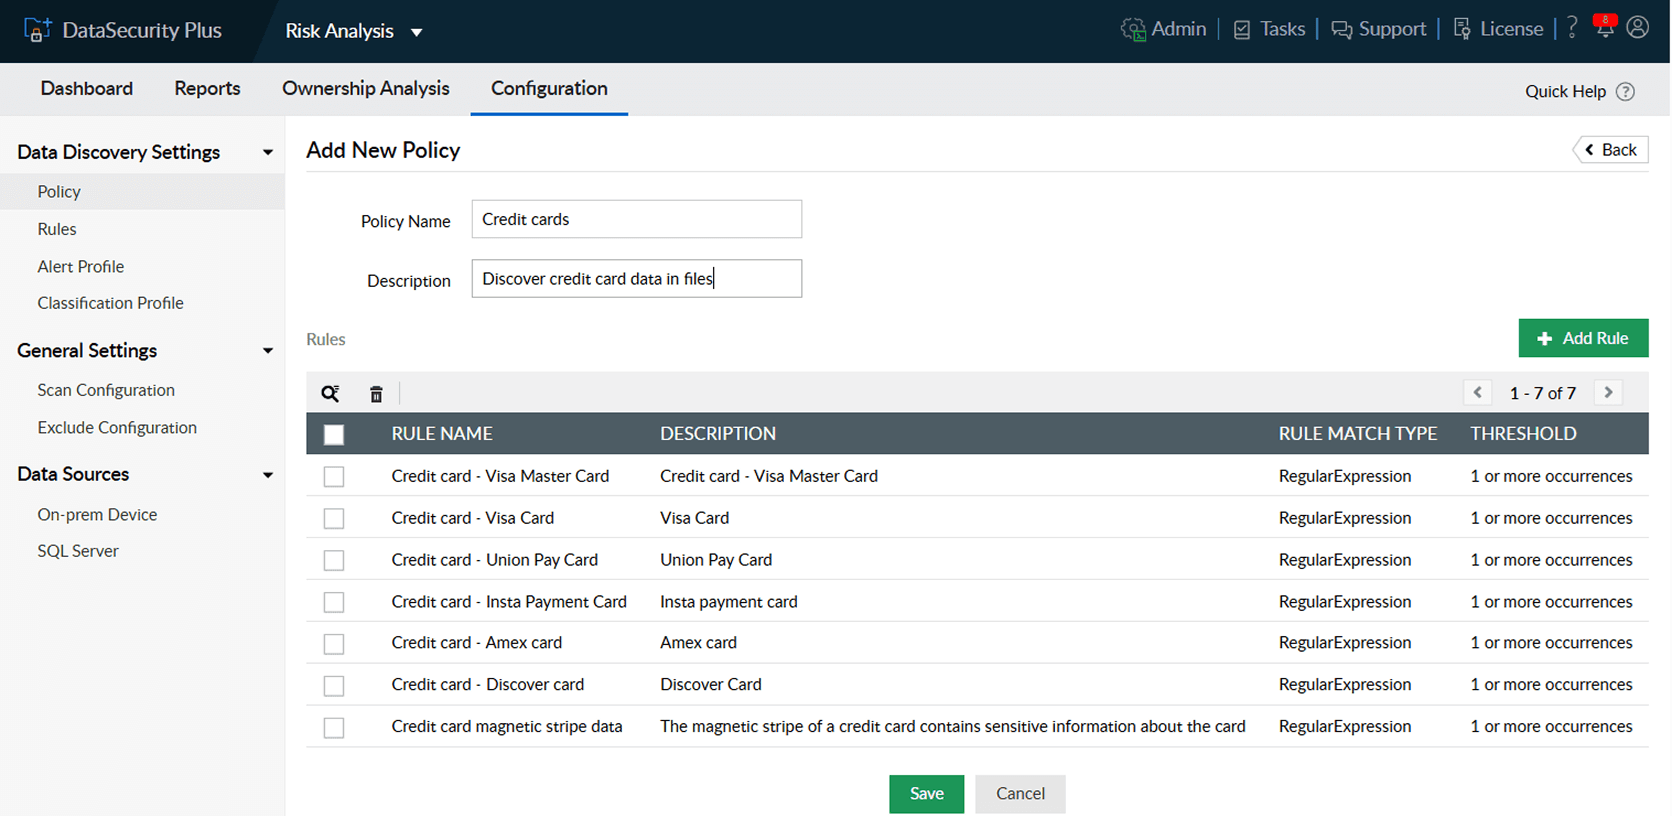The image size is (1672, 816).
Task: Click the 'Credit card - Union Pay Card' rule name
Action: (x=495, y=560)
